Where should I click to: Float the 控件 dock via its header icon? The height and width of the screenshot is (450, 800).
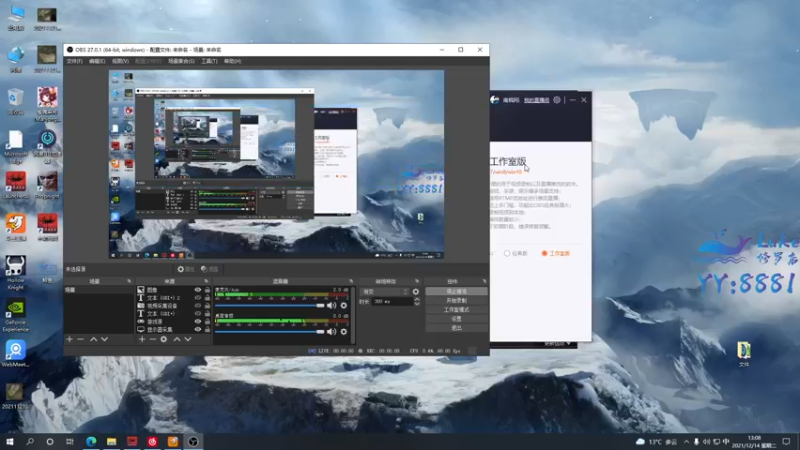(x=484, y=281)
